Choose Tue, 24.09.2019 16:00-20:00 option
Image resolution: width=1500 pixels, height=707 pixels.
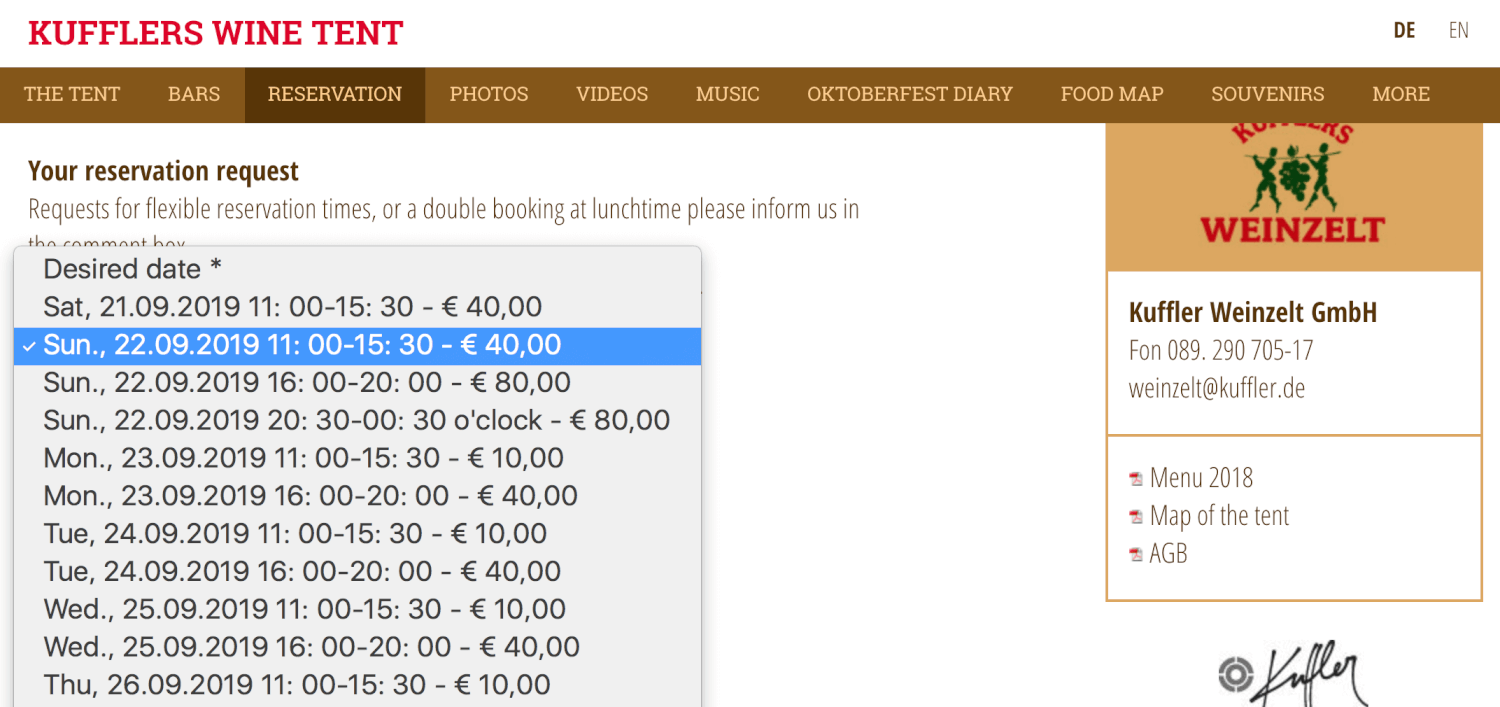pyautogui.click(x=357, y=572)
